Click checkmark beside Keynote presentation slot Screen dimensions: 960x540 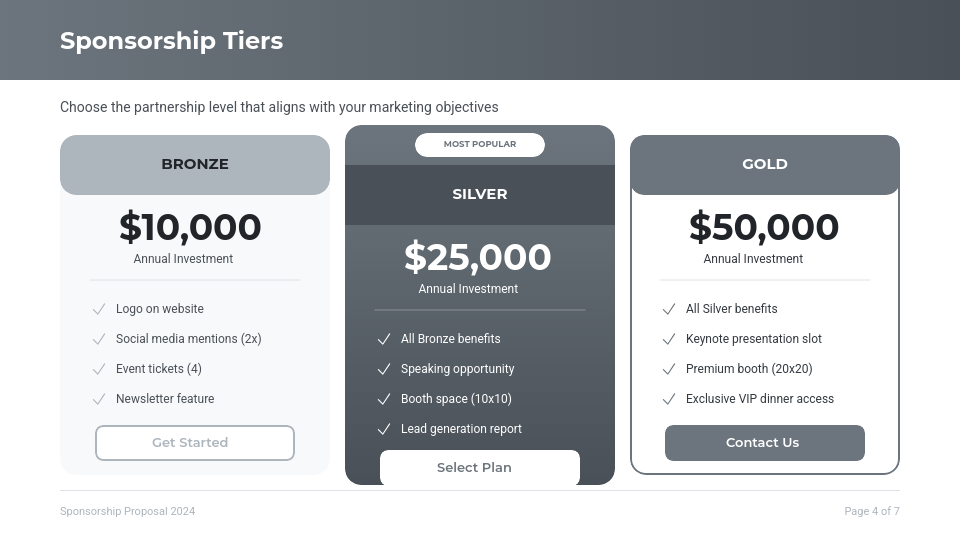(669, 339)
